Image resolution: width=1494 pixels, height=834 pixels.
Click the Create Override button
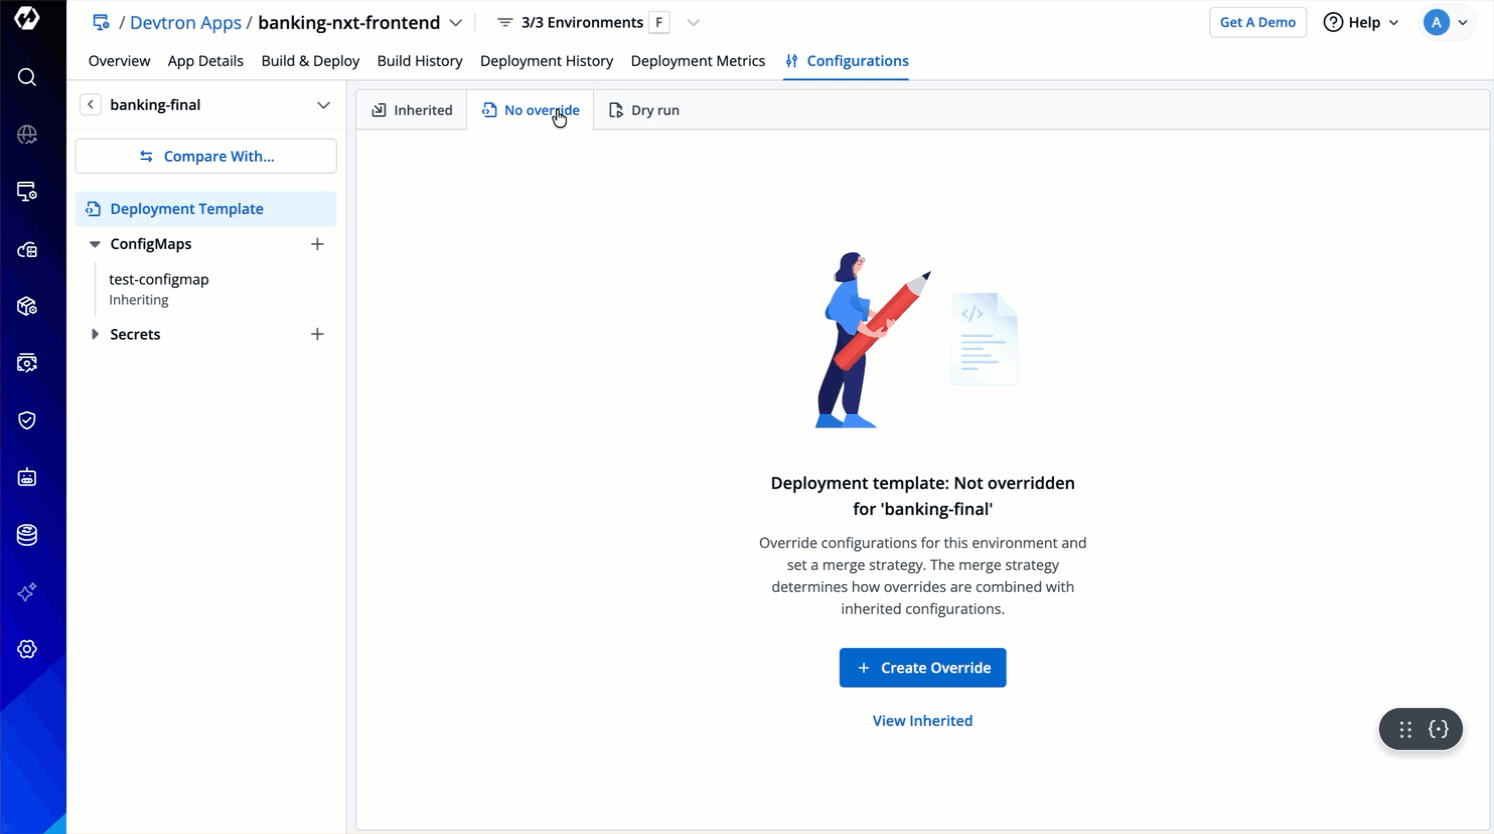tap(922, 668)
